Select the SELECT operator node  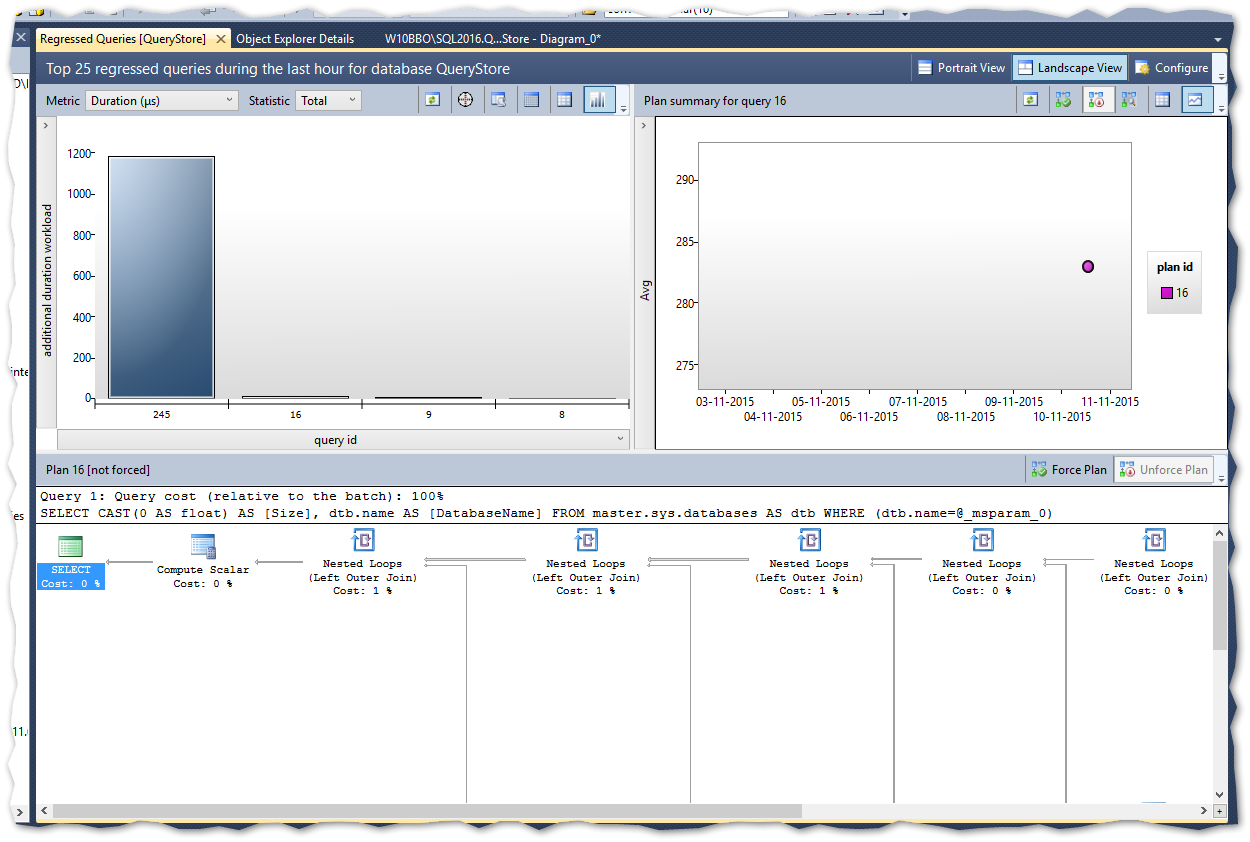71,563
